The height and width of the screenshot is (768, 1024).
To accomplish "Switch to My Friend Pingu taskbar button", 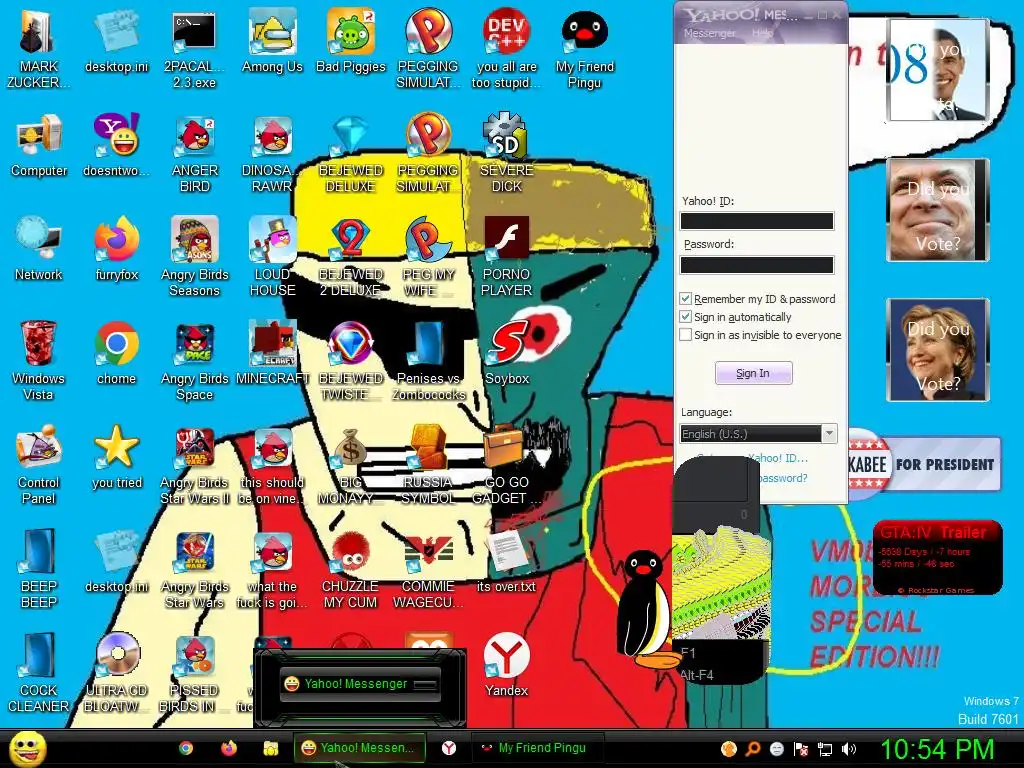I will (536, 748).
